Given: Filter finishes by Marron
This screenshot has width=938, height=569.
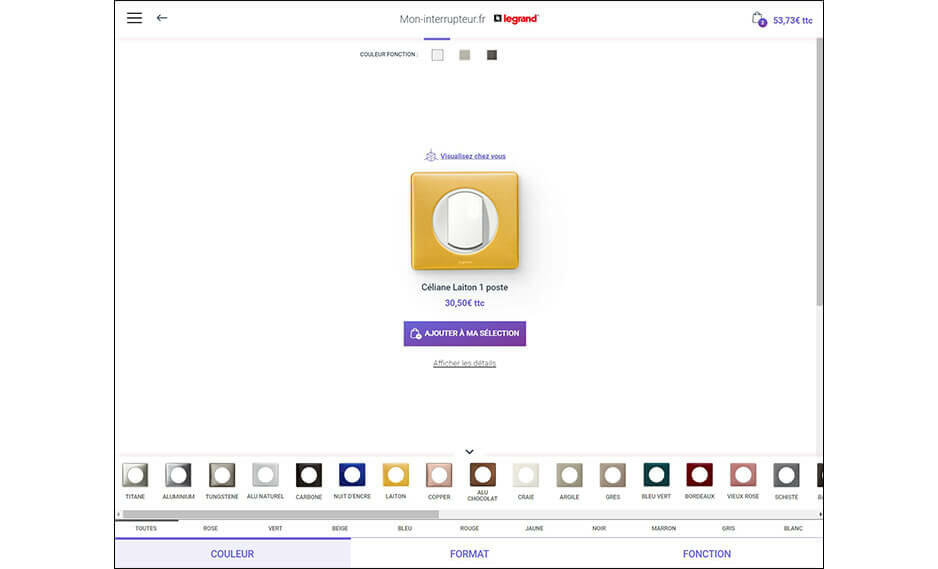Looking at the screenshot, I should coord(663,528).
